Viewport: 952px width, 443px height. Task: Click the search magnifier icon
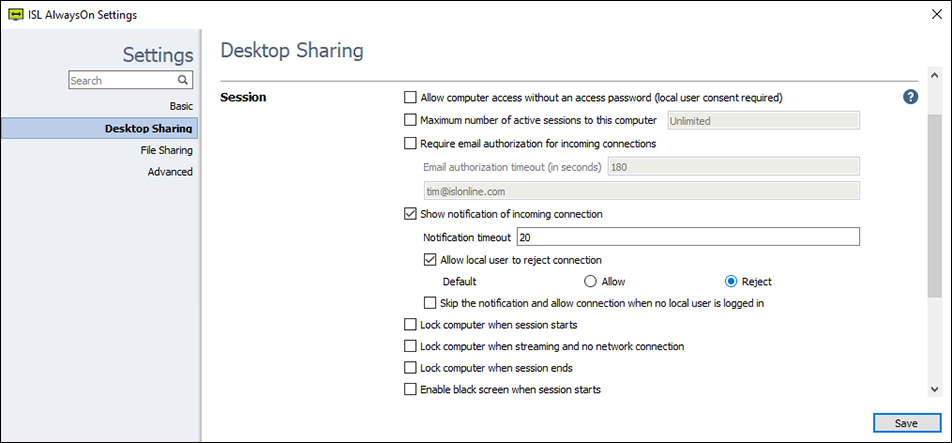[x=183, y=80]
